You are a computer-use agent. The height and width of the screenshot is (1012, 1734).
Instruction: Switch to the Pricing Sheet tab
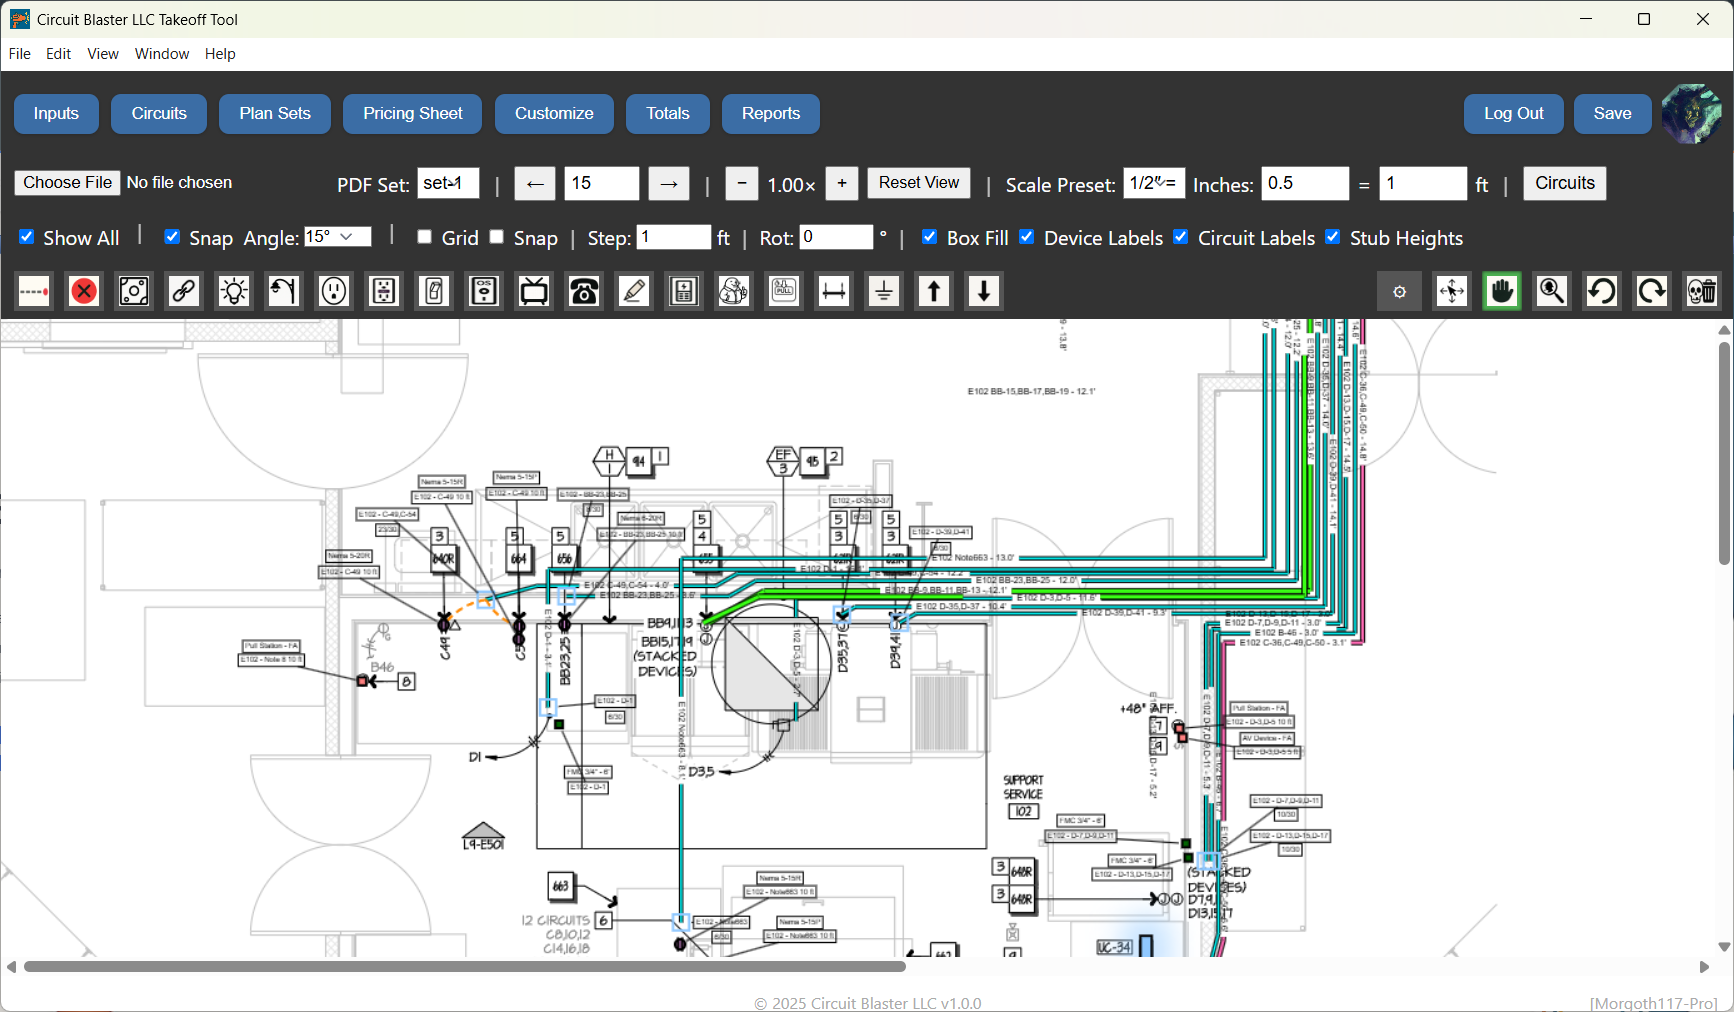click(x=412, y=114)
